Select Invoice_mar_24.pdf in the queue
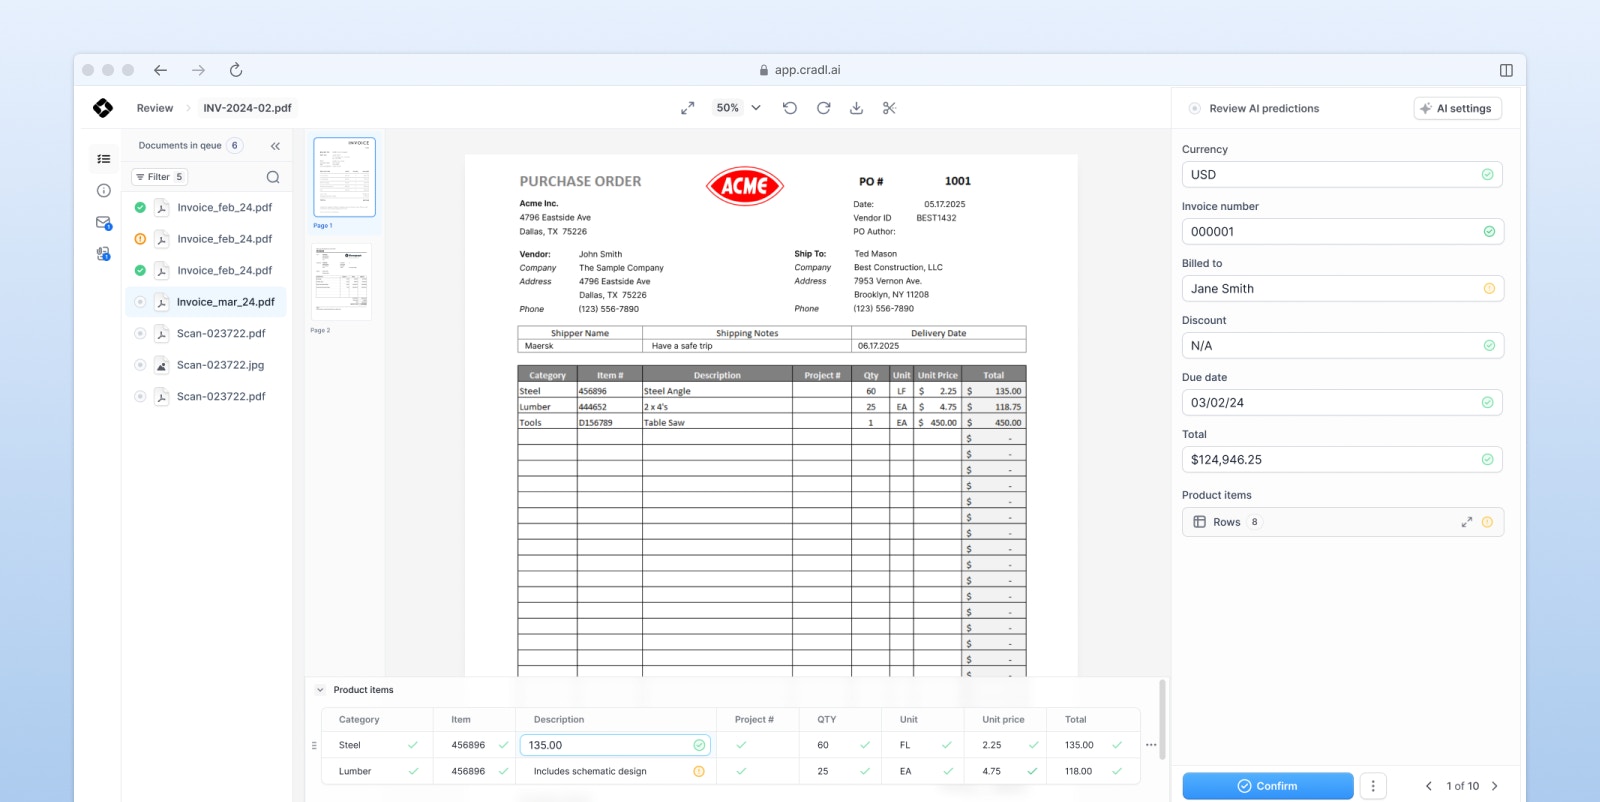This screenshot has width=1600, height=802. click(x=206, y=302)
